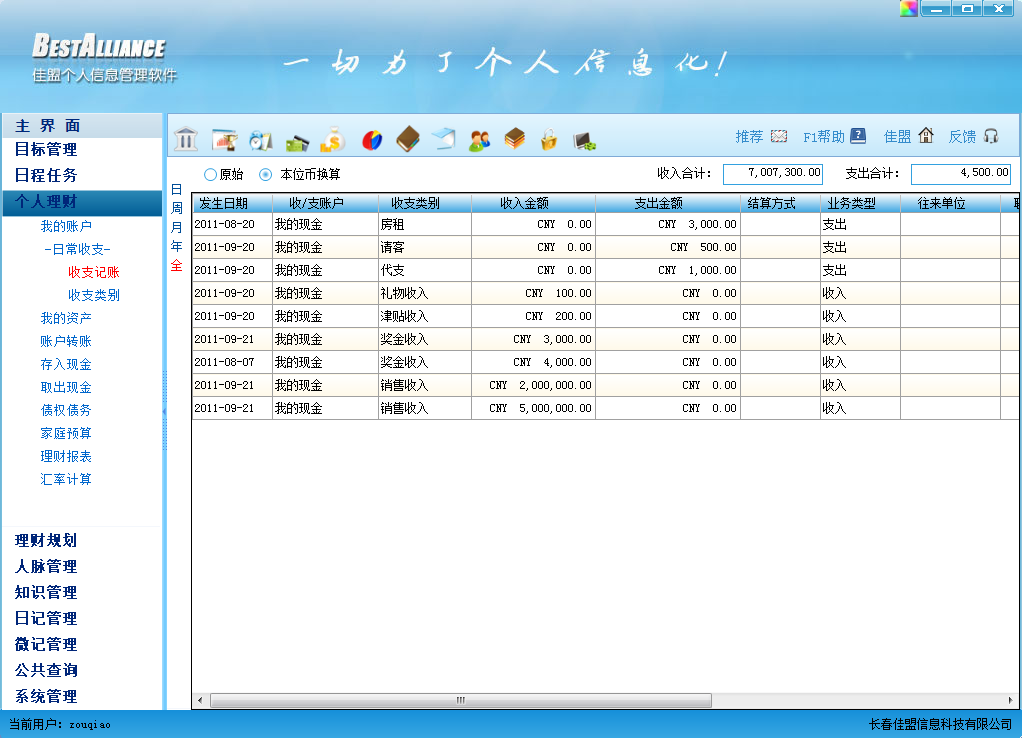Image resolution: width=1022 pixels, height=738 pixels.
Task: Click the two people contacts icon
Action: pyautogui.click(x=480, y=140)
